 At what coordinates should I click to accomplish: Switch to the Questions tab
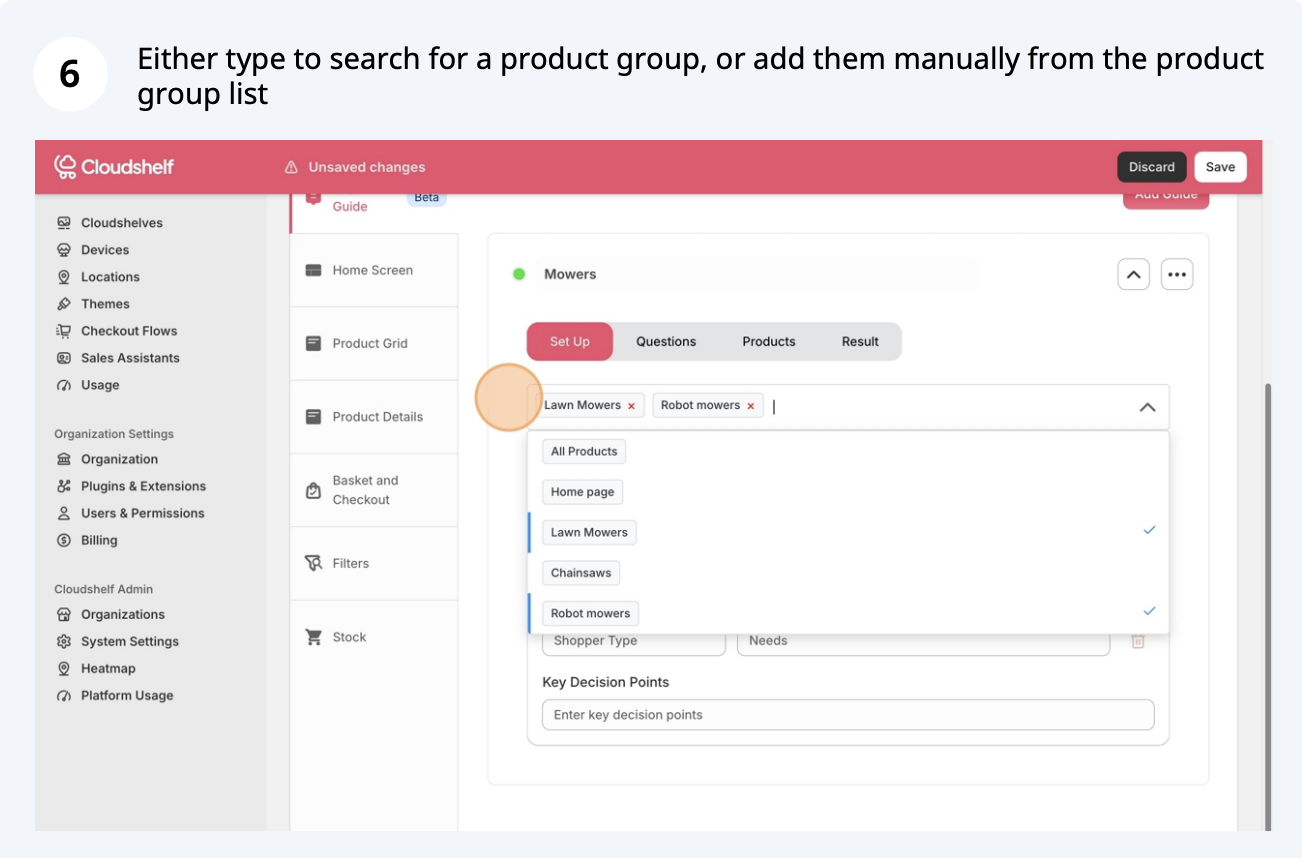coord(666,341)
